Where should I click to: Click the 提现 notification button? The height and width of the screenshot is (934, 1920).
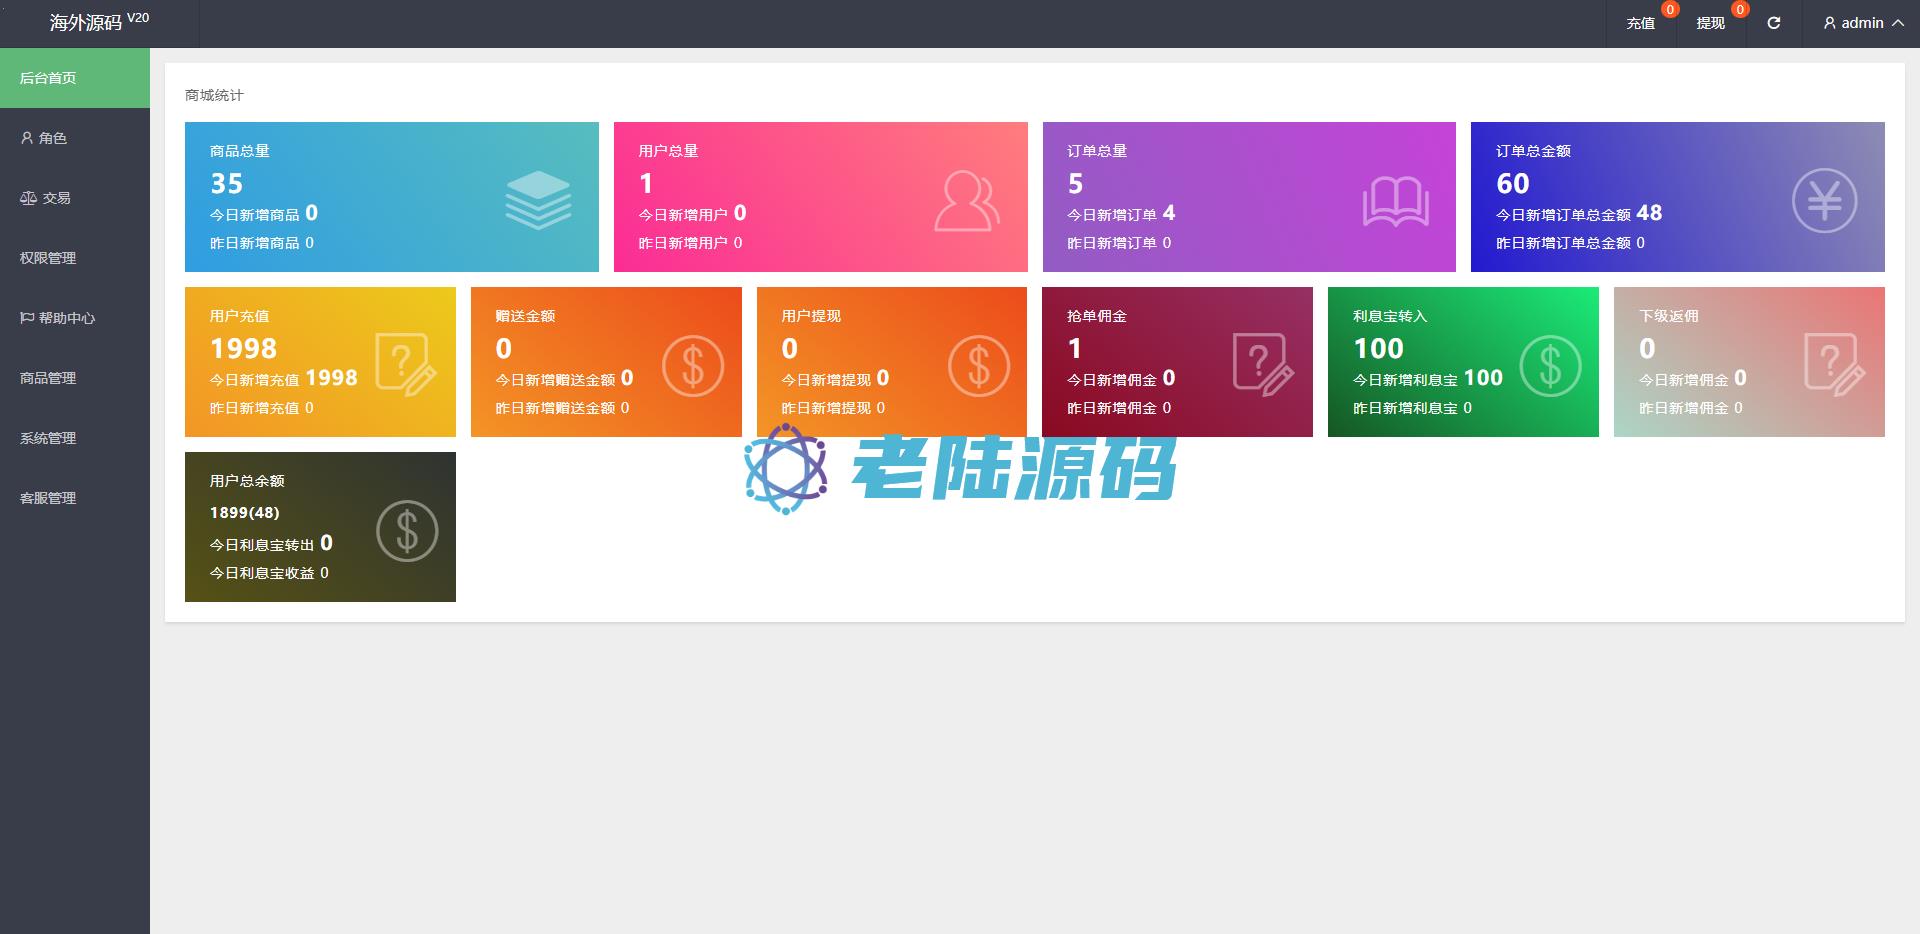click(x=1710, y=23)
